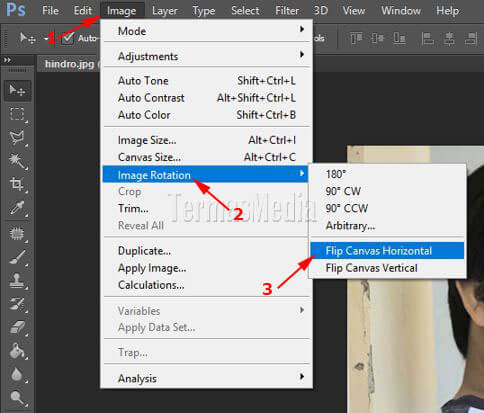Open the Image menu in menu bar

[x=122, y=11]
